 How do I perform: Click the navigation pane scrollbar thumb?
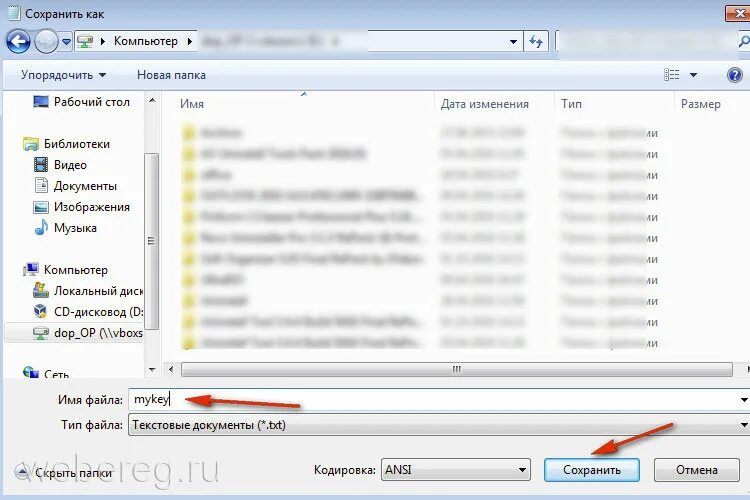click(152, 241)
